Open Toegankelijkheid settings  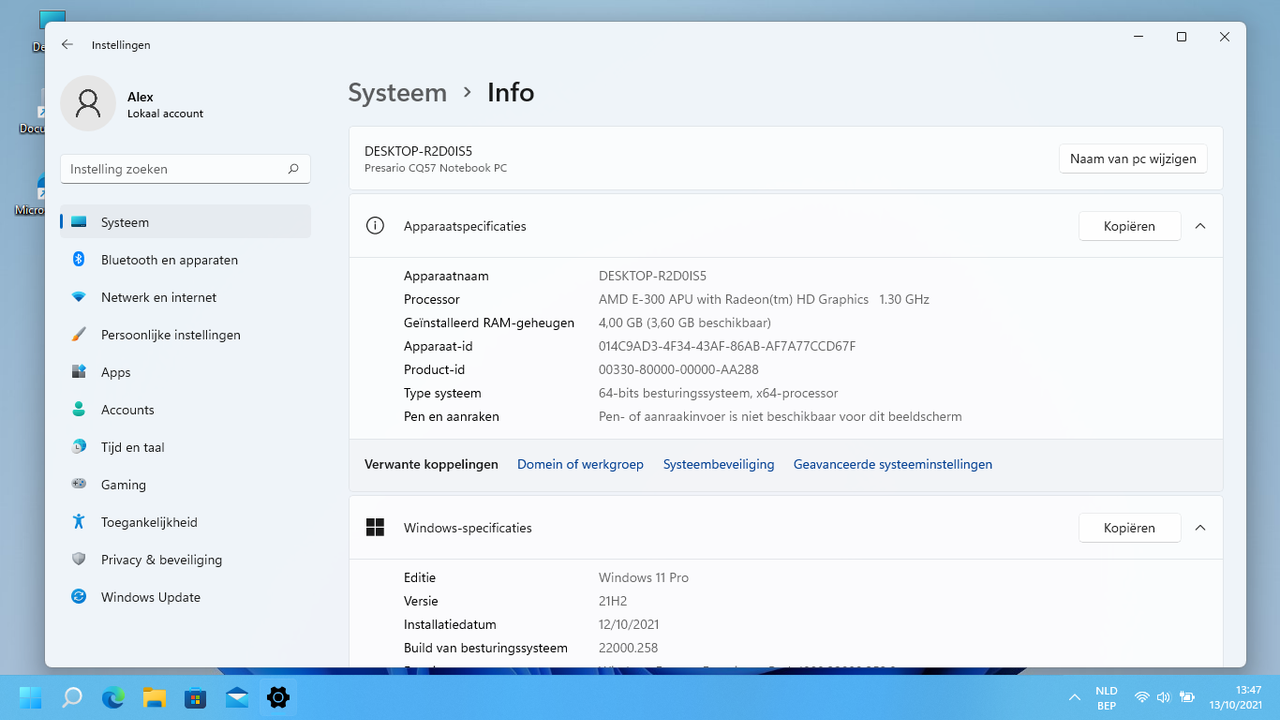(x=185, y=522)
